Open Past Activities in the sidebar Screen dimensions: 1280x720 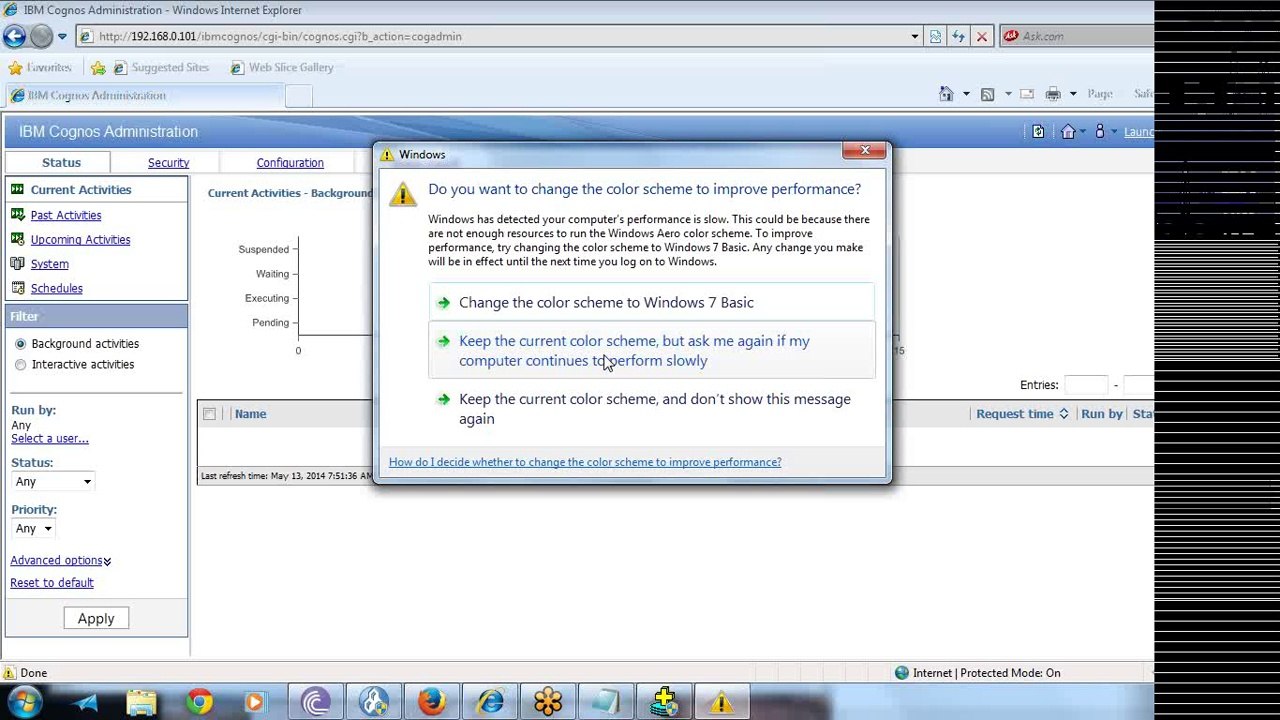pyautogui.click(x=66, y=215)
